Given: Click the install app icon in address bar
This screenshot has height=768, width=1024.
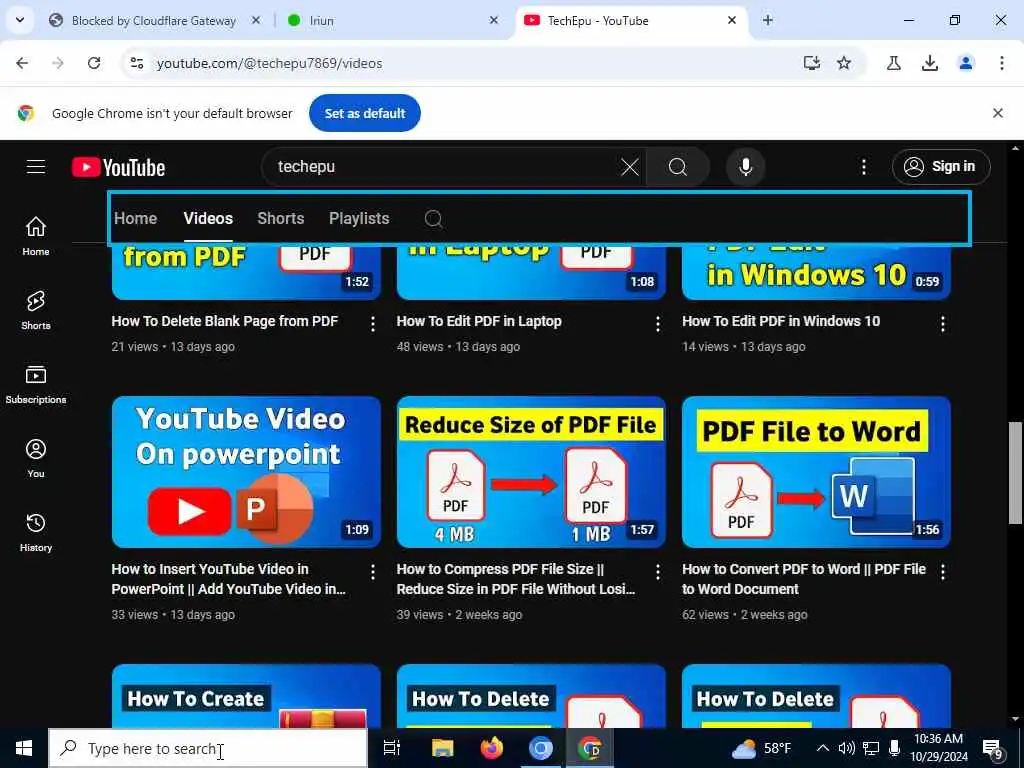Looking at the screenshot, I should point(812,63).
